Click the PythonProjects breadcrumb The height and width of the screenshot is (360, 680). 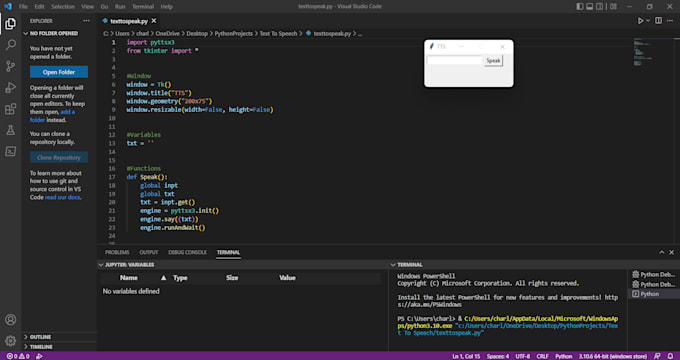(x=233, y=33)
